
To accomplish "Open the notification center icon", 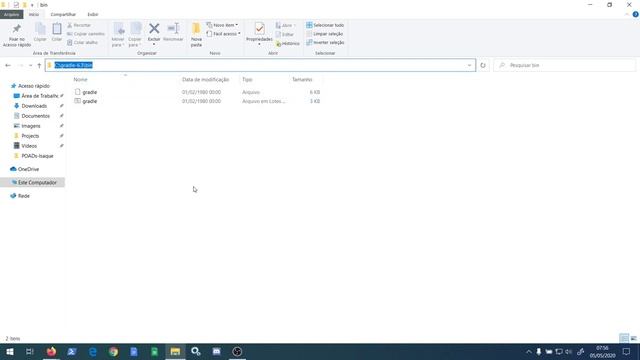I will click(626, 351).
